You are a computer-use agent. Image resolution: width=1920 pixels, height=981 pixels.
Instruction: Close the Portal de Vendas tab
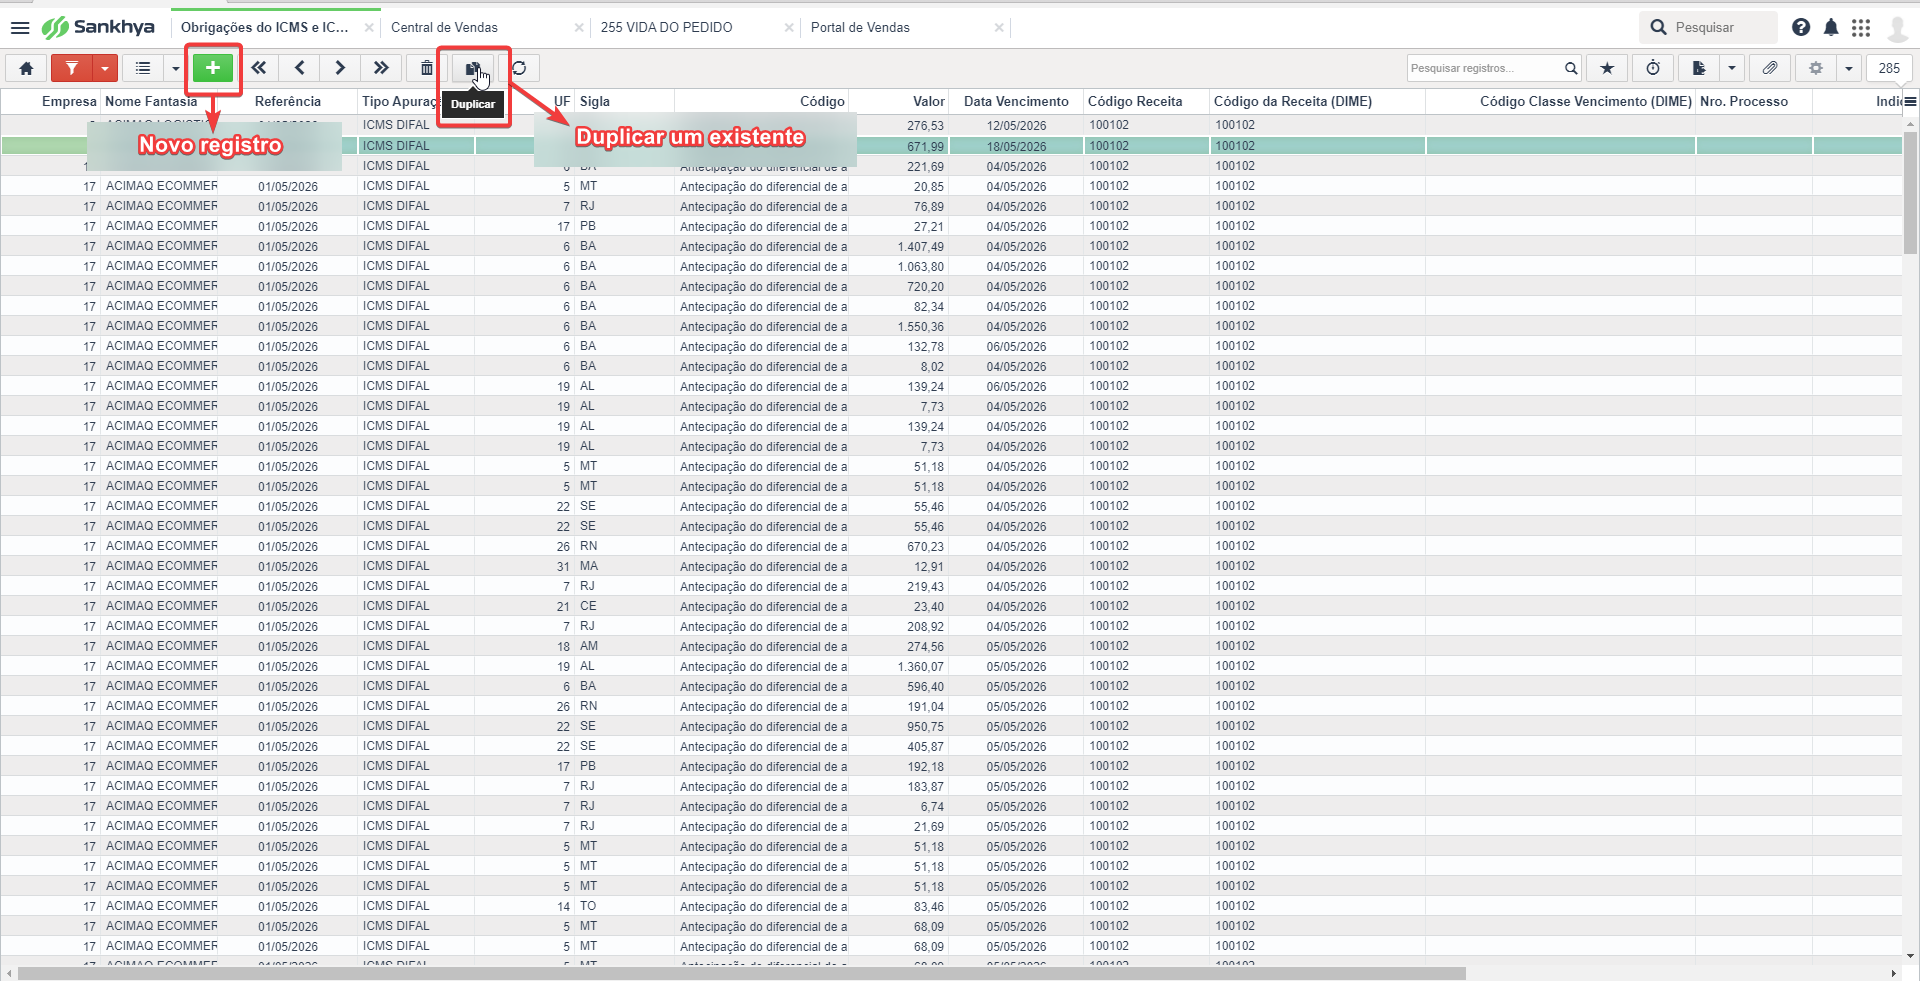pos(999,27)
